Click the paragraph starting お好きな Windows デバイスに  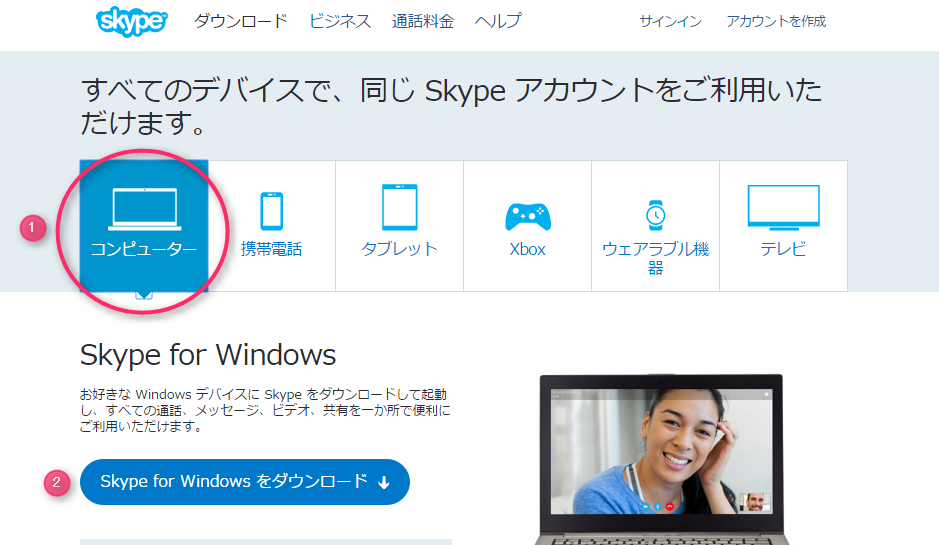click(265, 410)
